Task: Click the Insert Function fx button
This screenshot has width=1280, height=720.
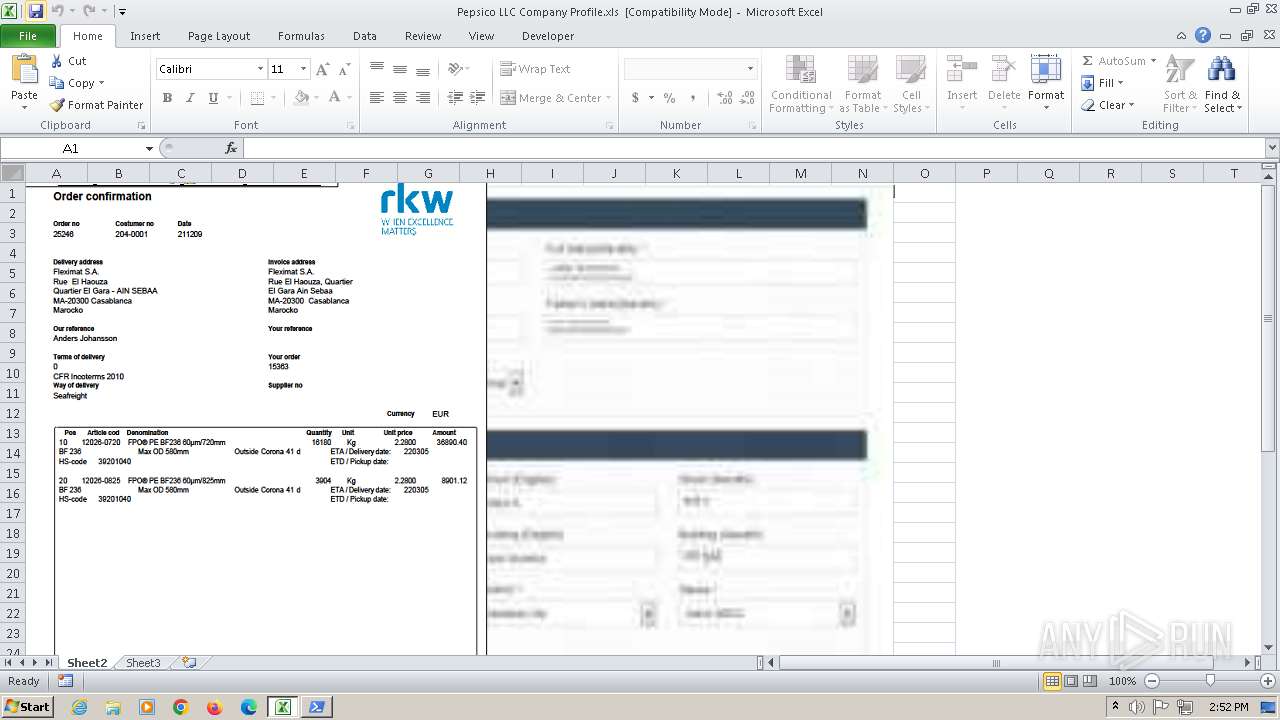Action: 231,148
